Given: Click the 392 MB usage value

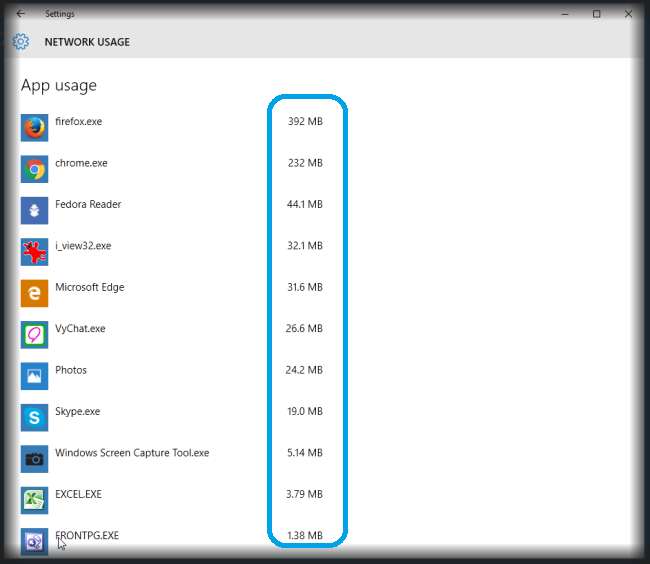Looking at the screenshot, I should coord(305,121).
